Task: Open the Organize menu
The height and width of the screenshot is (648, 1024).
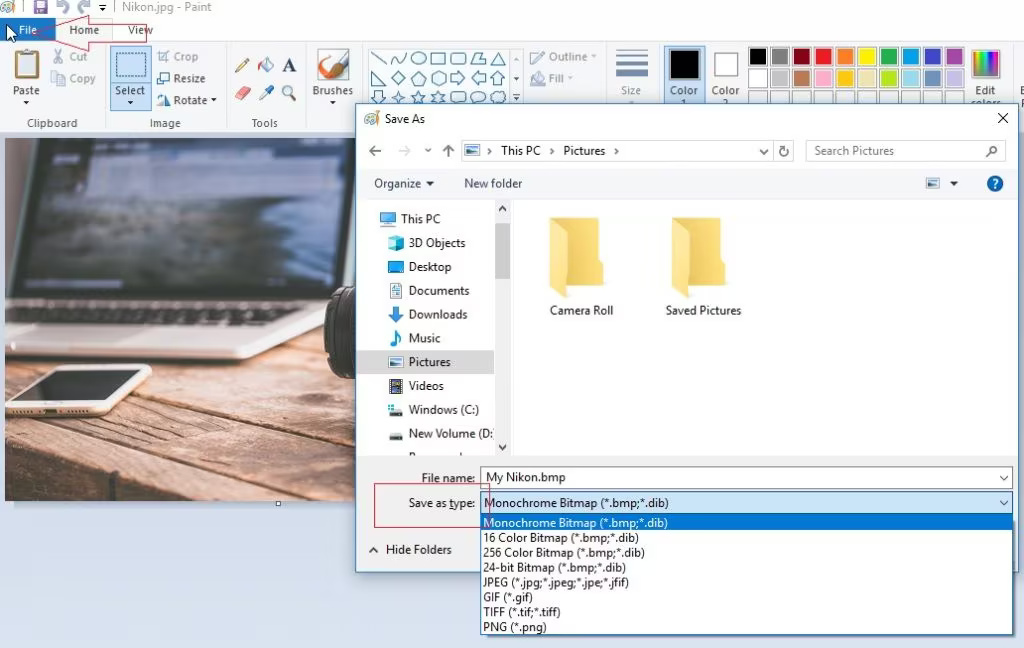Action: point(404,184)
